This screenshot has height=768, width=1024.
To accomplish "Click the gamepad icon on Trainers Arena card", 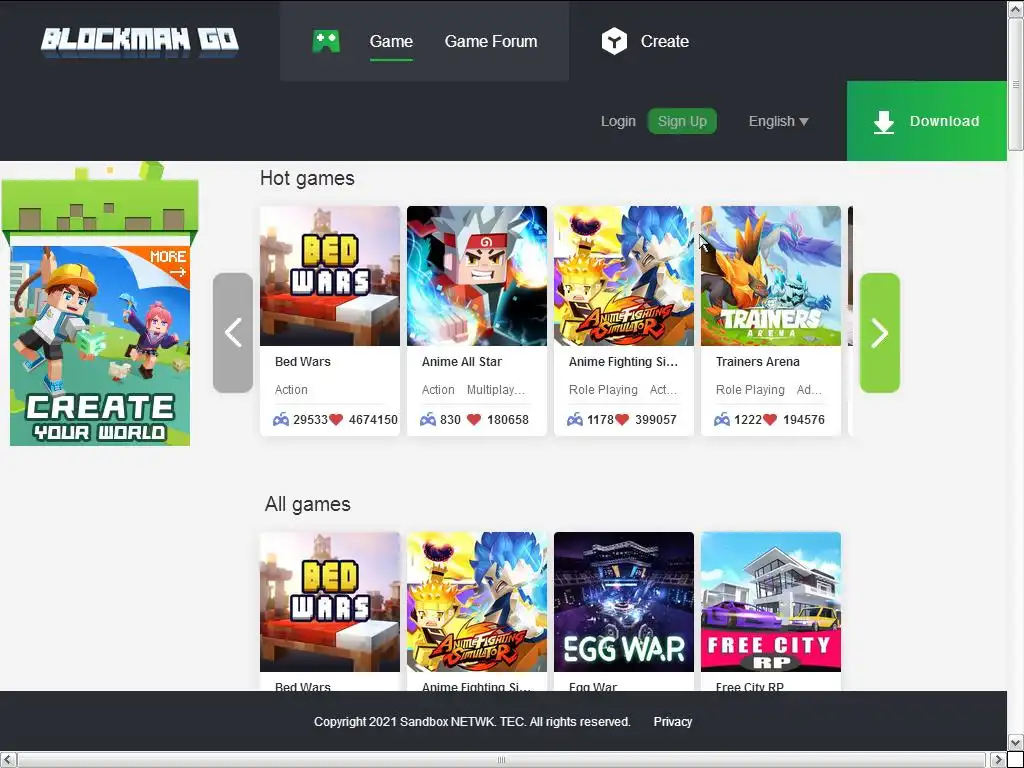I will [722, 419].
